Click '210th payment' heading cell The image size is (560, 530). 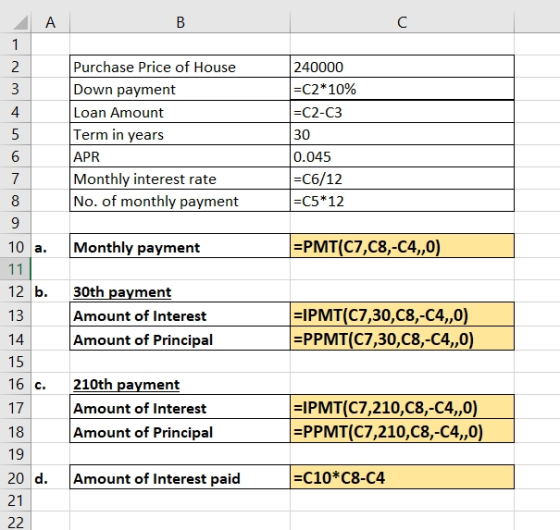[180, 384]
